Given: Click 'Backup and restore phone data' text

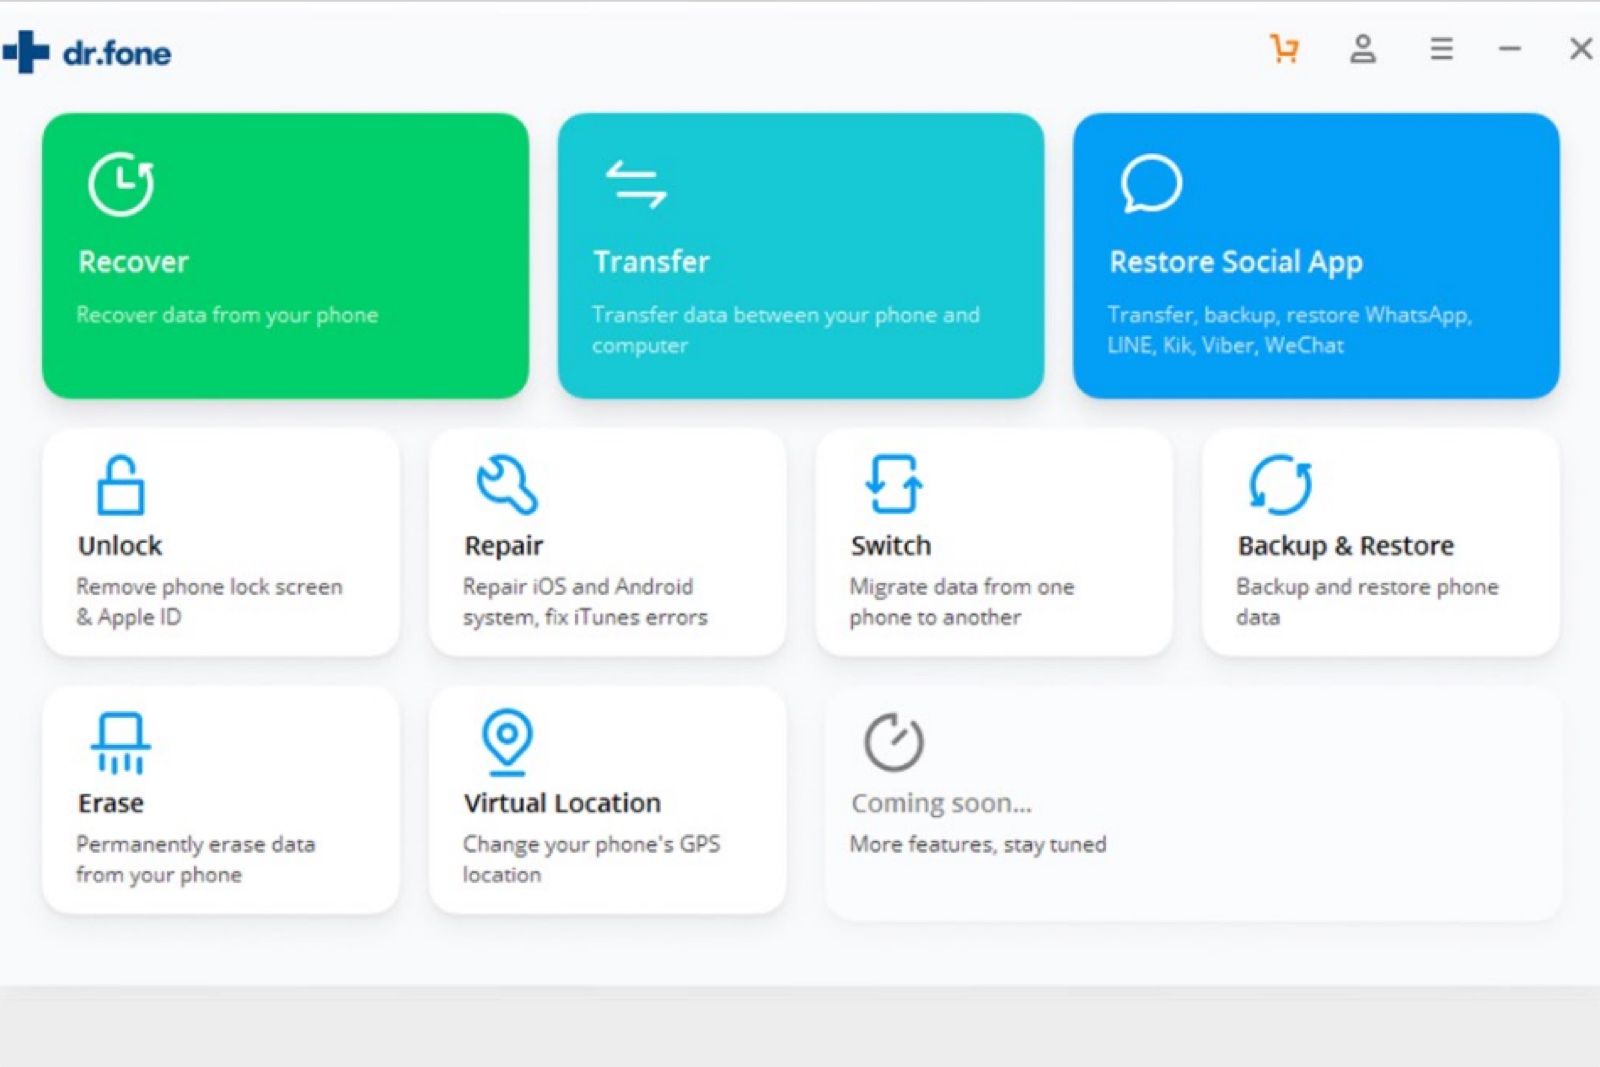Looking at the screenshot, I should pos(1367,602).
